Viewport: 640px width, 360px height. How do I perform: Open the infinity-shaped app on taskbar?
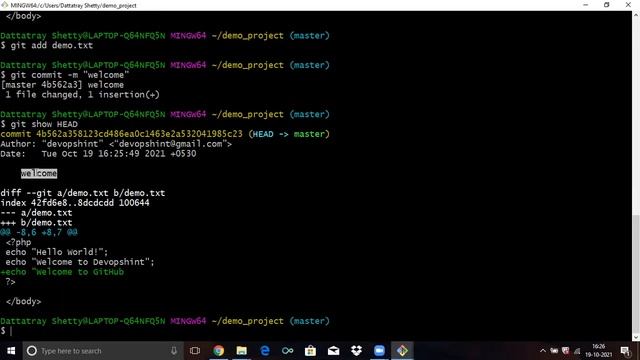(287, 351)
